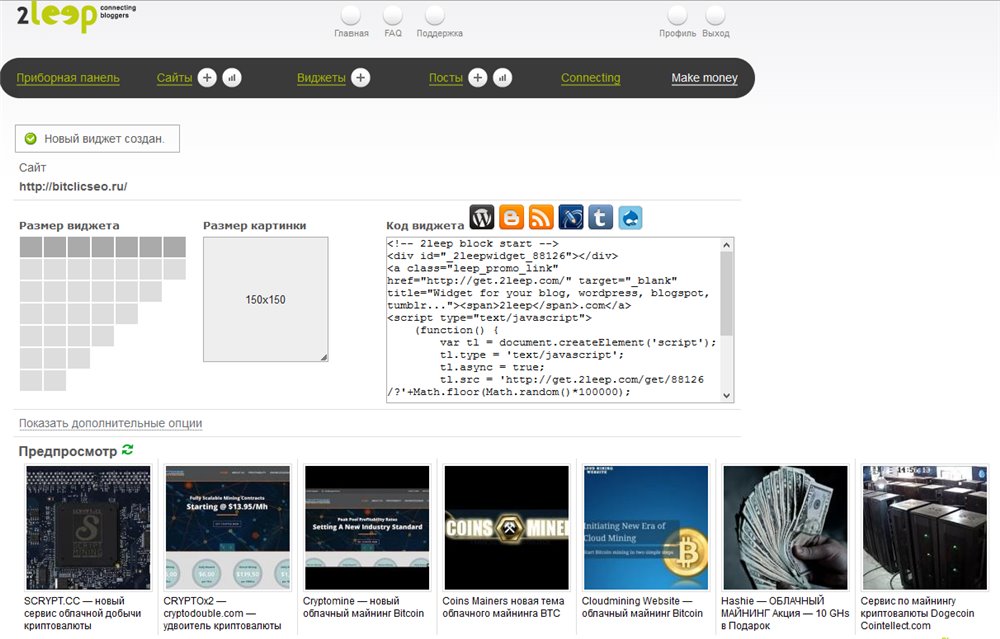Go to the Connecting menu item
This screenshot has height=639, width=1000.
pyautogui.click(x=590, y=78)
